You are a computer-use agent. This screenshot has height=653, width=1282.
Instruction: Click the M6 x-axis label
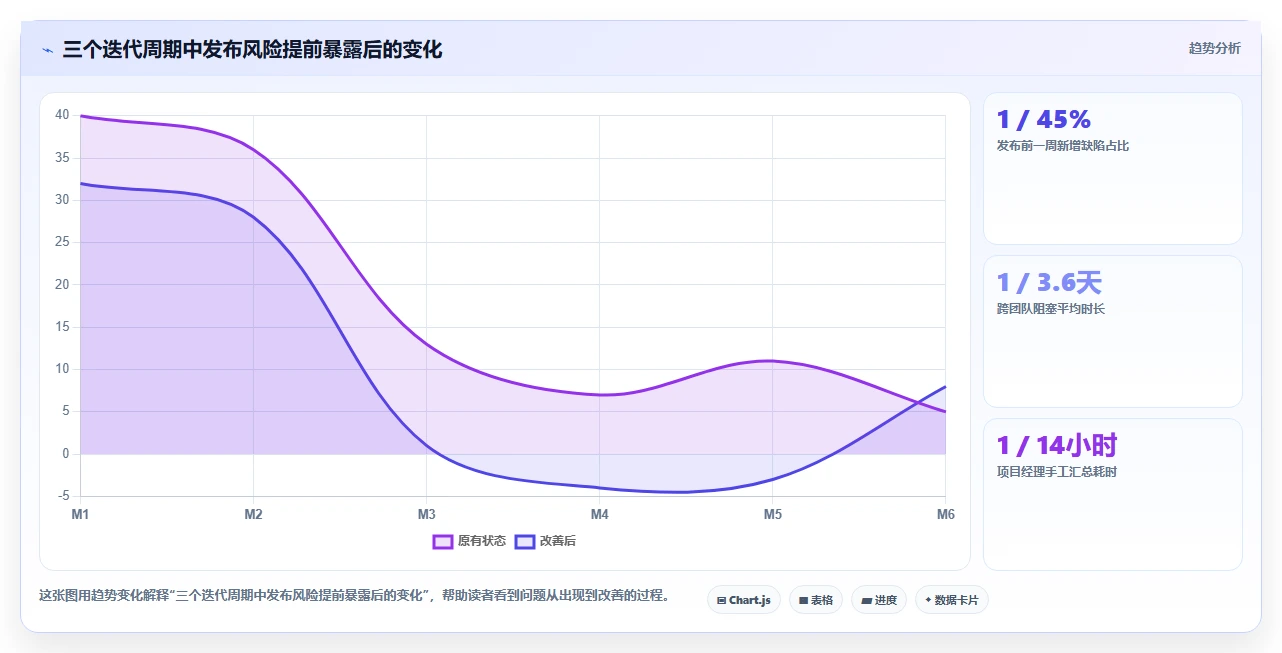[945, 515]
